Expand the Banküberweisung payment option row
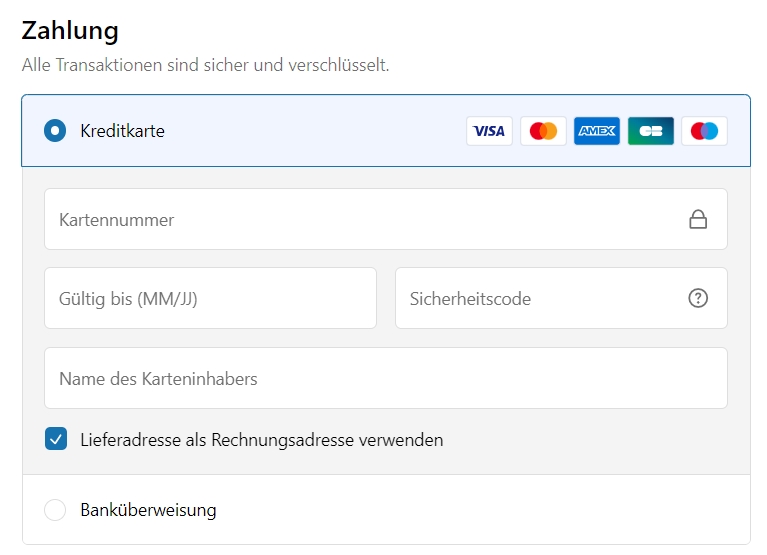Screen dimensions: 767x555 pos(386,510)
